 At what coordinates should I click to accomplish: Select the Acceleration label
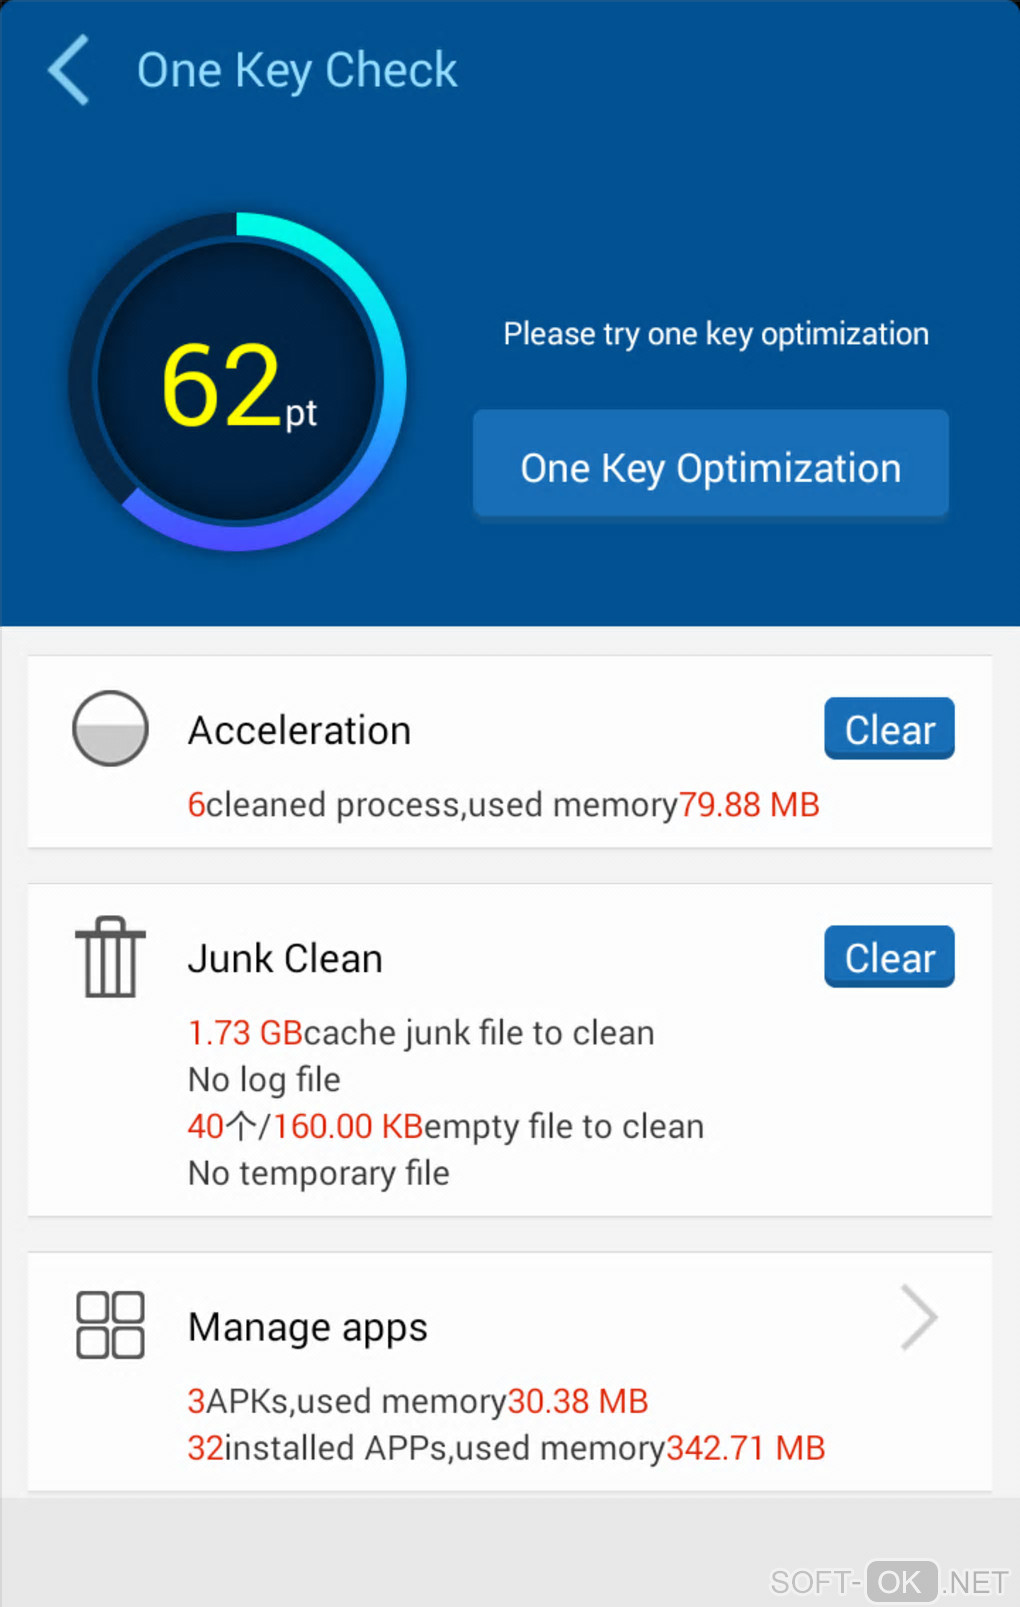(x=299, y=731)
